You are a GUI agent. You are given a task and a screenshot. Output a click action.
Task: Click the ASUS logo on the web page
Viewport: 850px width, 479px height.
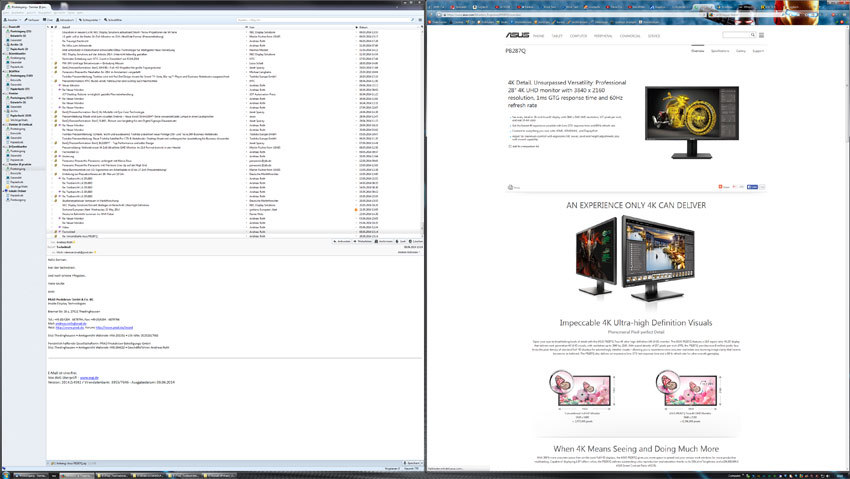point(517,35)
